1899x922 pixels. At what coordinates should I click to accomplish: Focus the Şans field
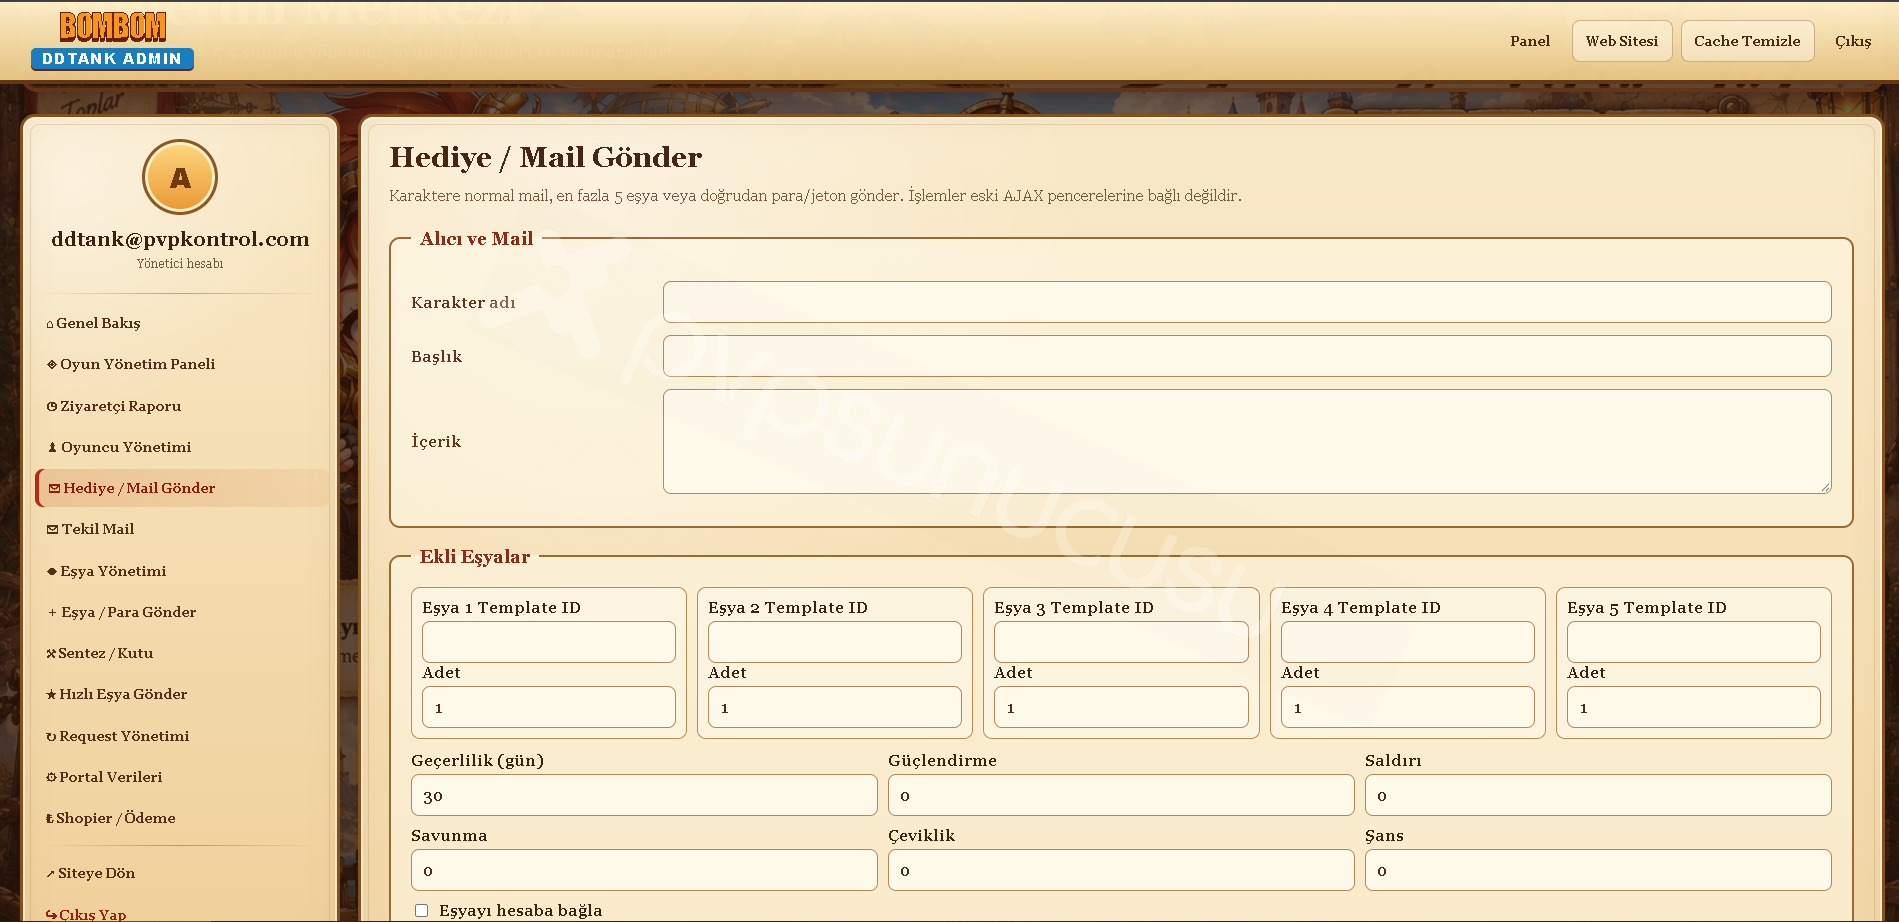[x=1598, y=870]
